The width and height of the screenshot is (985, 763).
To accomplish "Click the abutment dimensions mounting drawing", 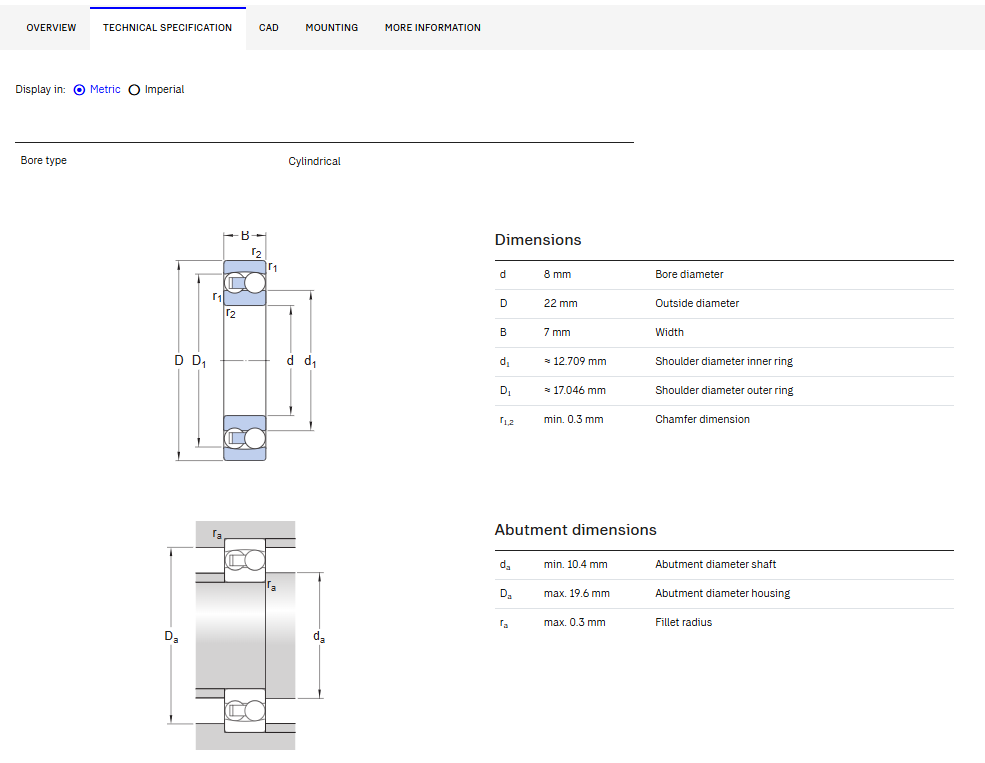I will [245, 635].
